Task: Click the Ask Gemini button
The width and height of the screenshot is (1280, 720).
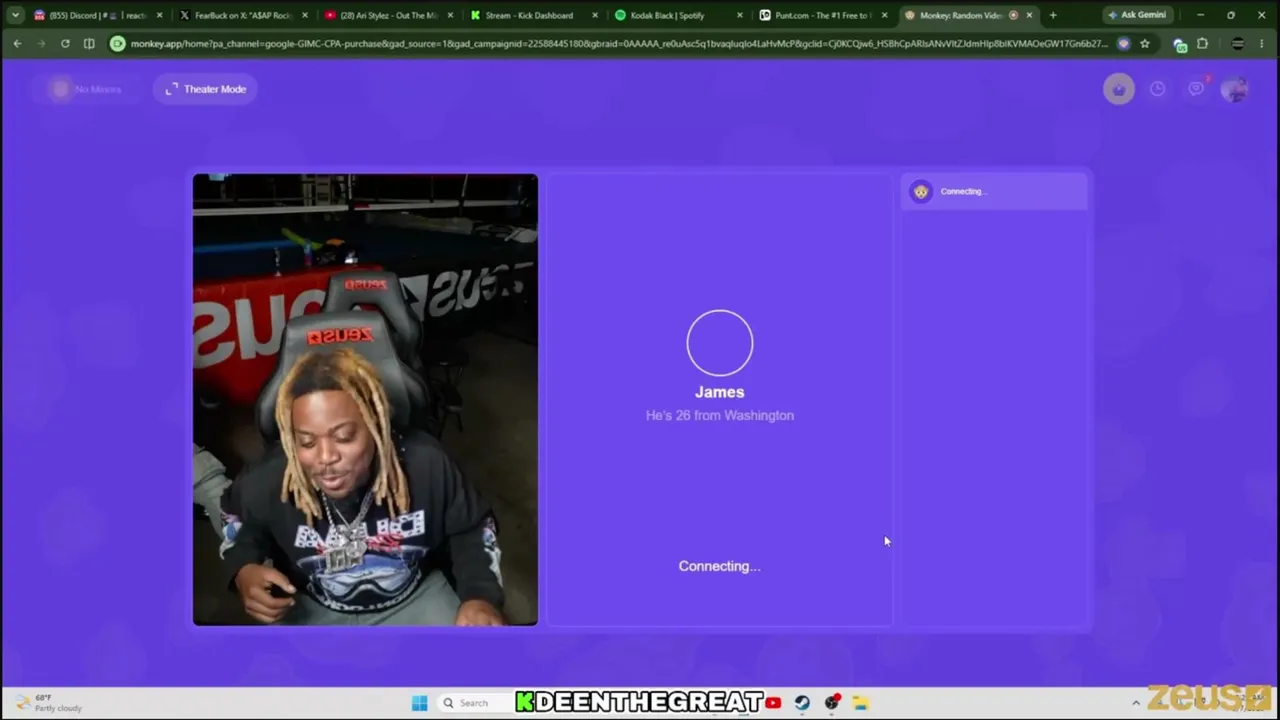Action: pos(1137,15)
